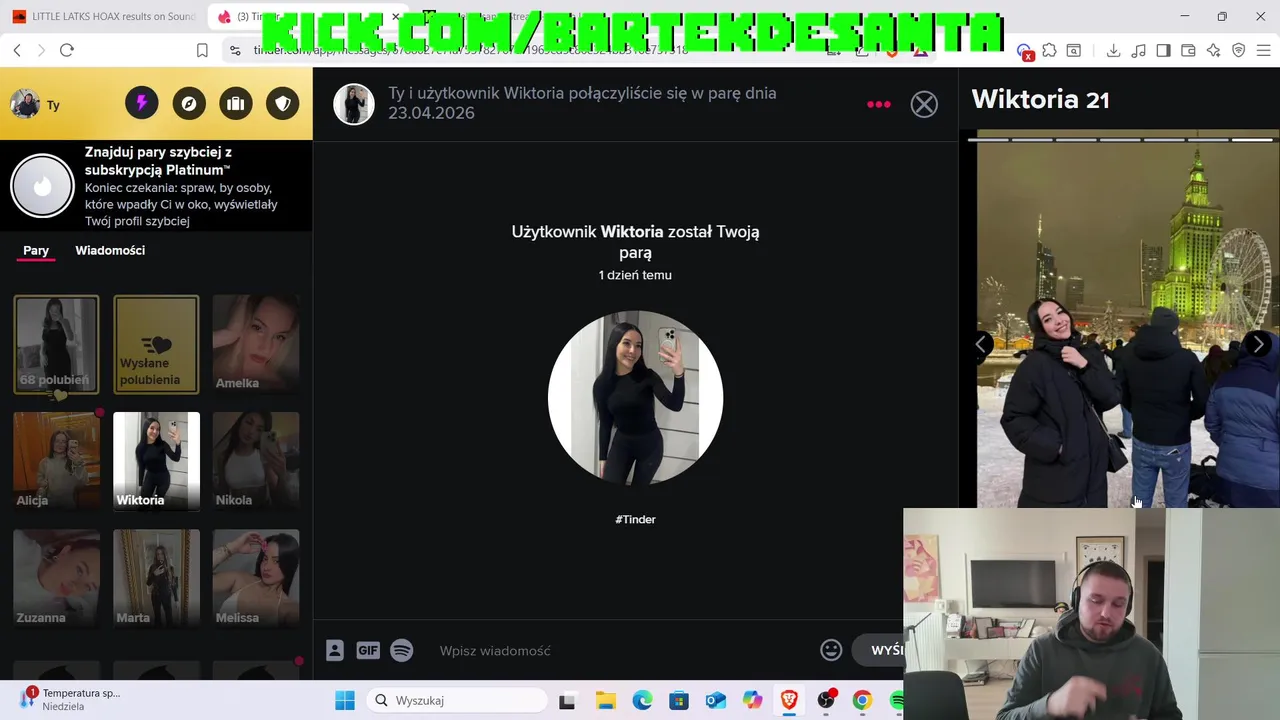
Task: Open Microsoft Edge from the taskbar
Action: [x=642, y=700]
